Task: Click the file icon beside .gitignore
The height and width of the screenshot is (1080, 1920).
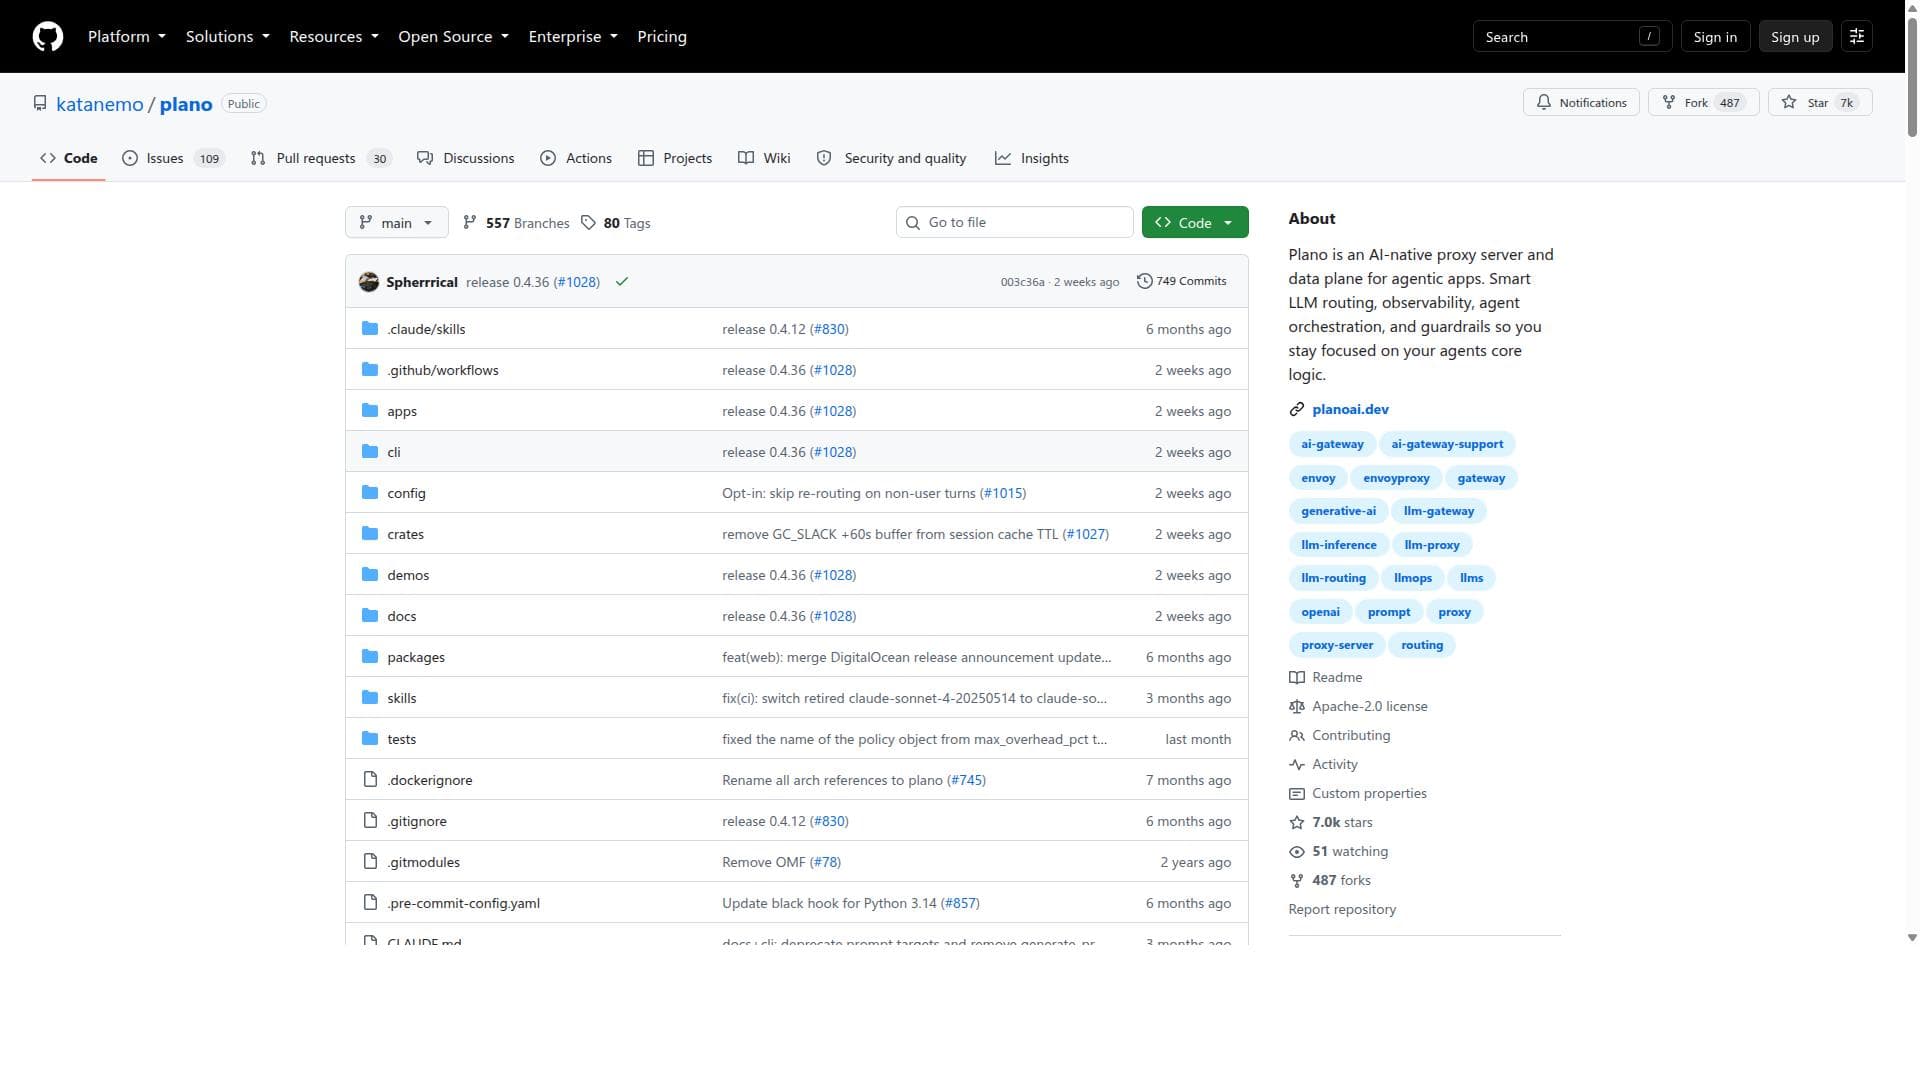Action: coord(370,821)
